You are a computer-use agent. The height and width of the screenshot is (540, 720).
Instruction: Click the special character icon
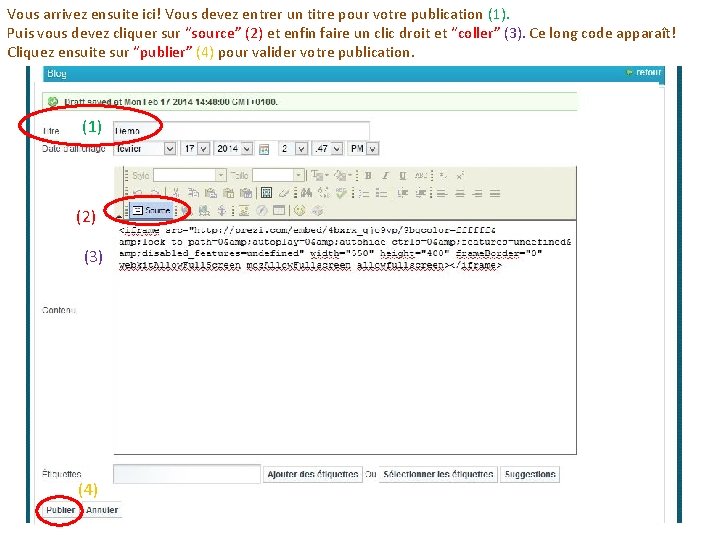click(318, 211)
